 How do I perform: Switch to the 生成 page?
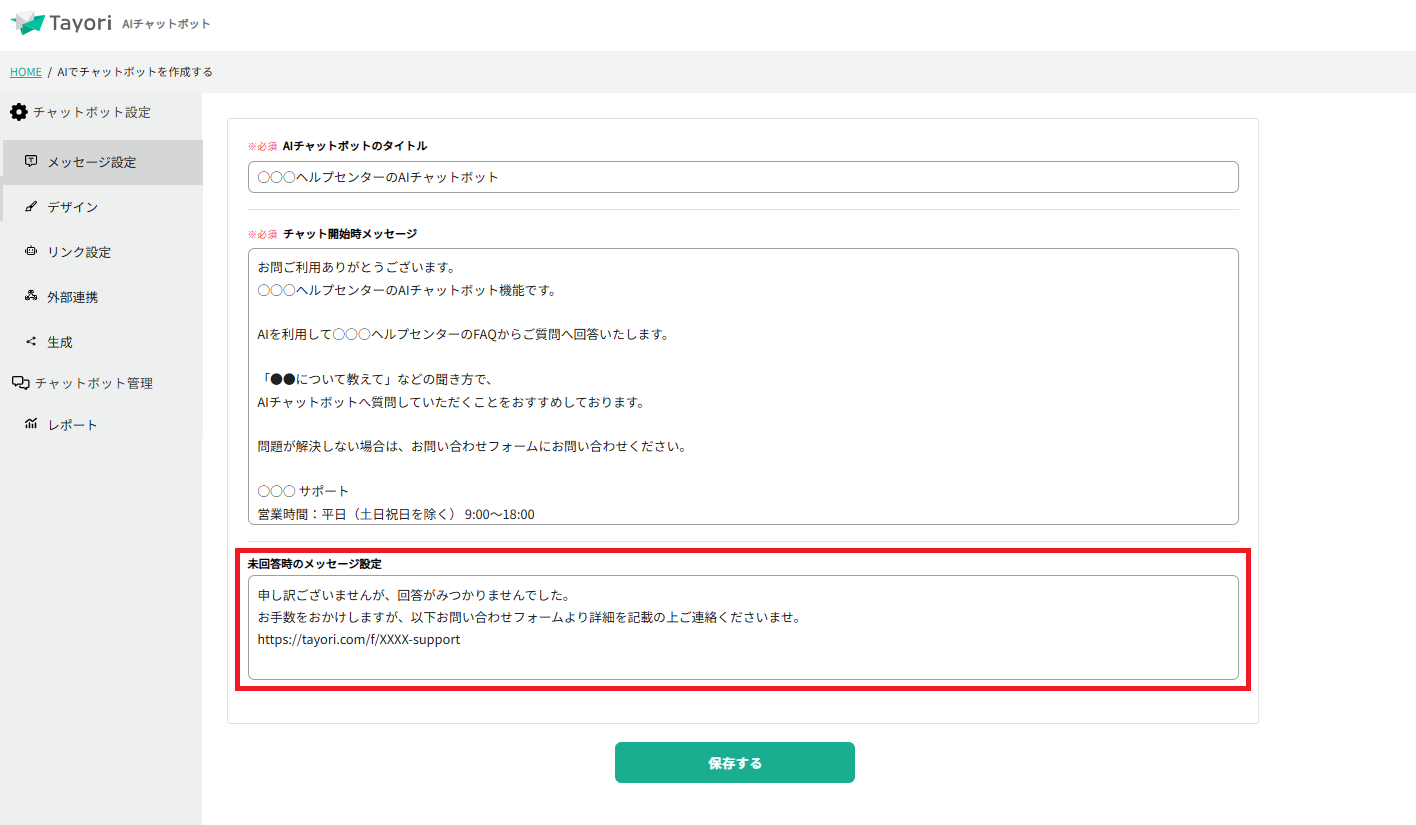click(60, 342)
